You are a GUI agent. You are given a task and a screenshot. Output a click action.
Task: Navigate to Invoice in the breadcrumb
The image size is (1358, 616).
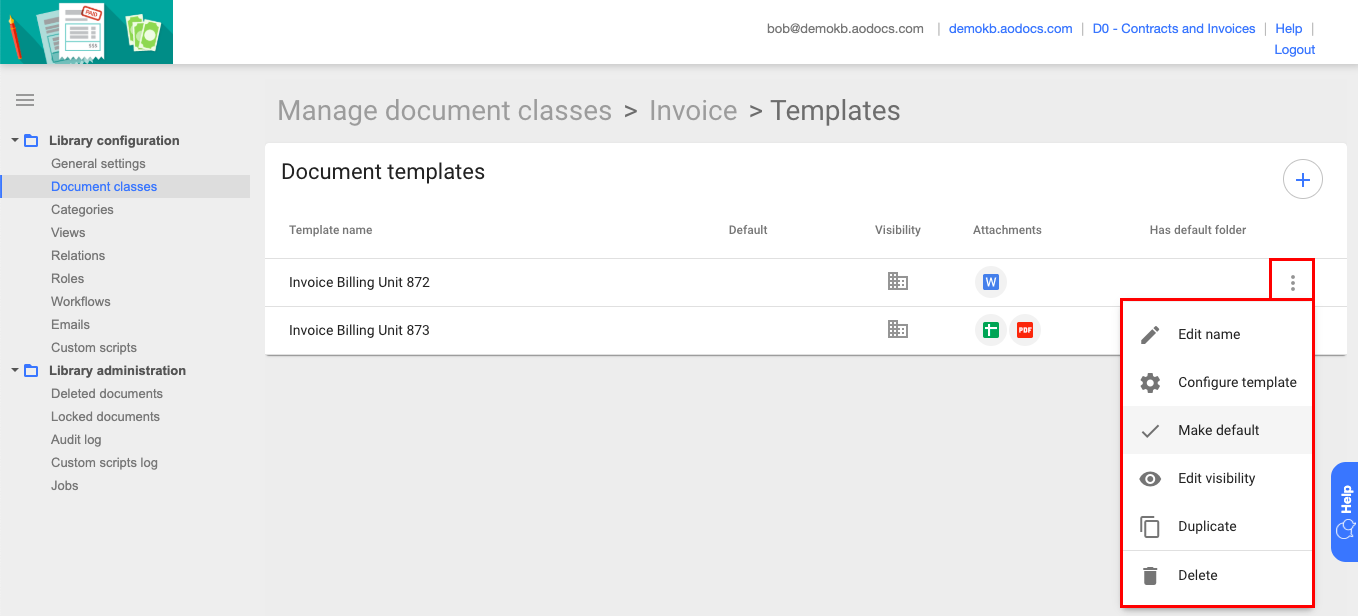coord(693,110)
